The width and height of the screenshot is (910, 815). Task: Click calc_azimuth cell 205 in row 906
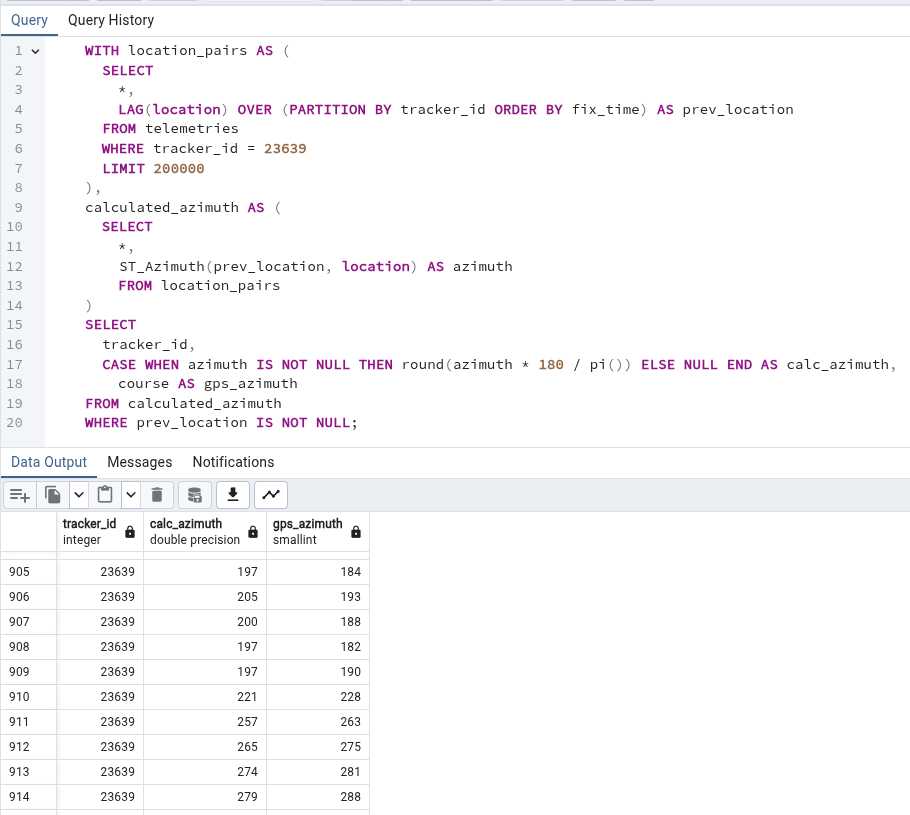pos(205,597)
